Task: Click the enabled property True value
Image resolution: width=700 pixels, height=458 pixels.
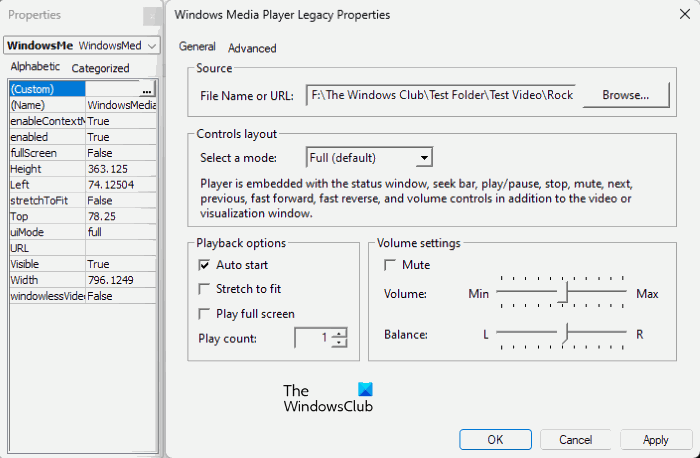Action: [121, 137]
